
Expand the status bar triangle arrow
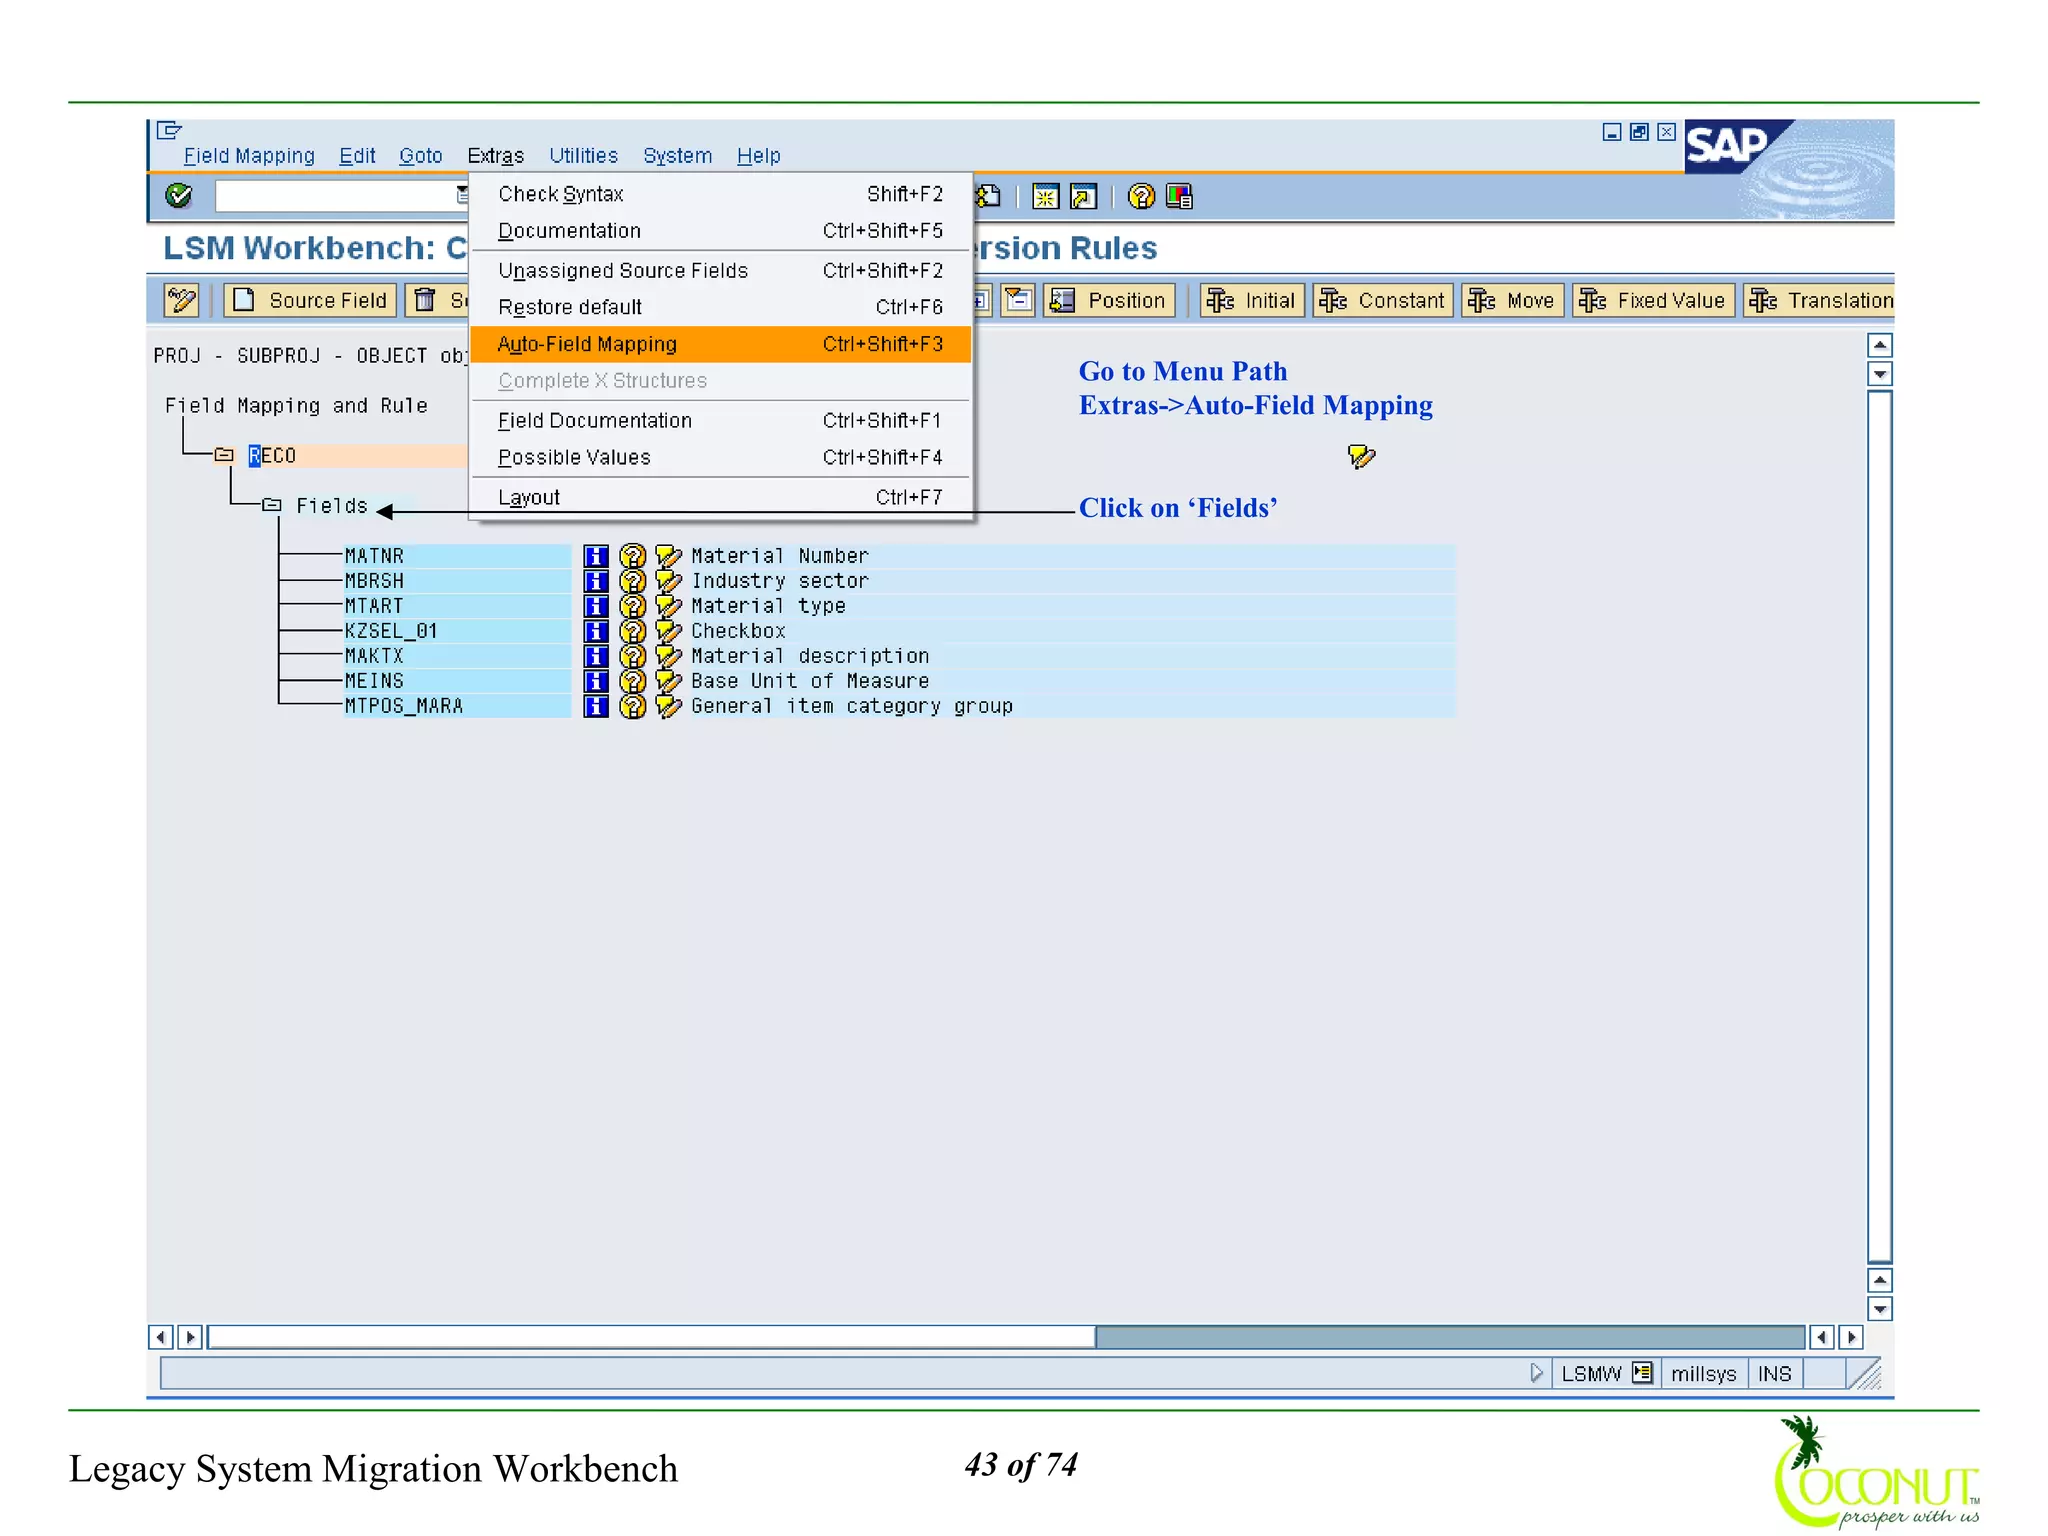coord(1537,1373)
